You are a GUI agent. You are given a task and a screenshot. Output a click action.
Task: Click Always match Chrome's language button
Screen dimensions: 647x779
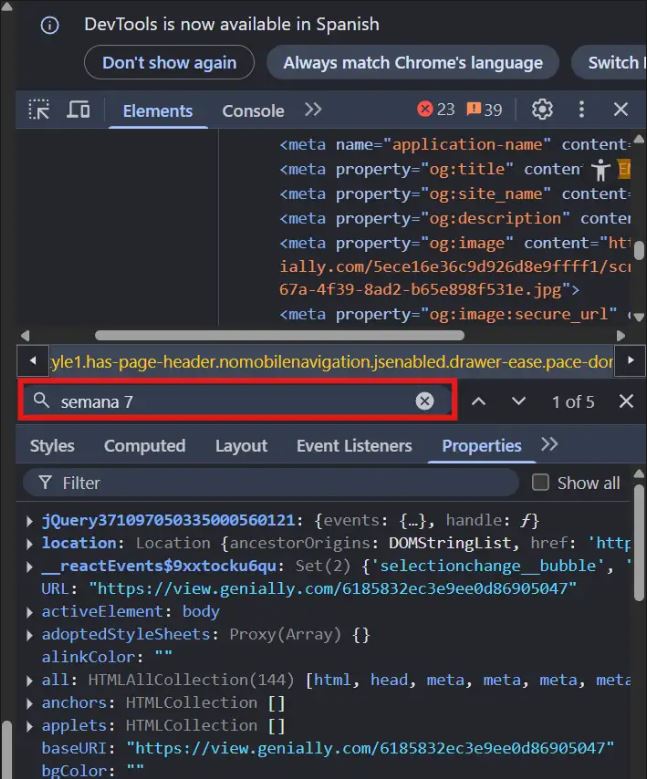pos(413,63)
